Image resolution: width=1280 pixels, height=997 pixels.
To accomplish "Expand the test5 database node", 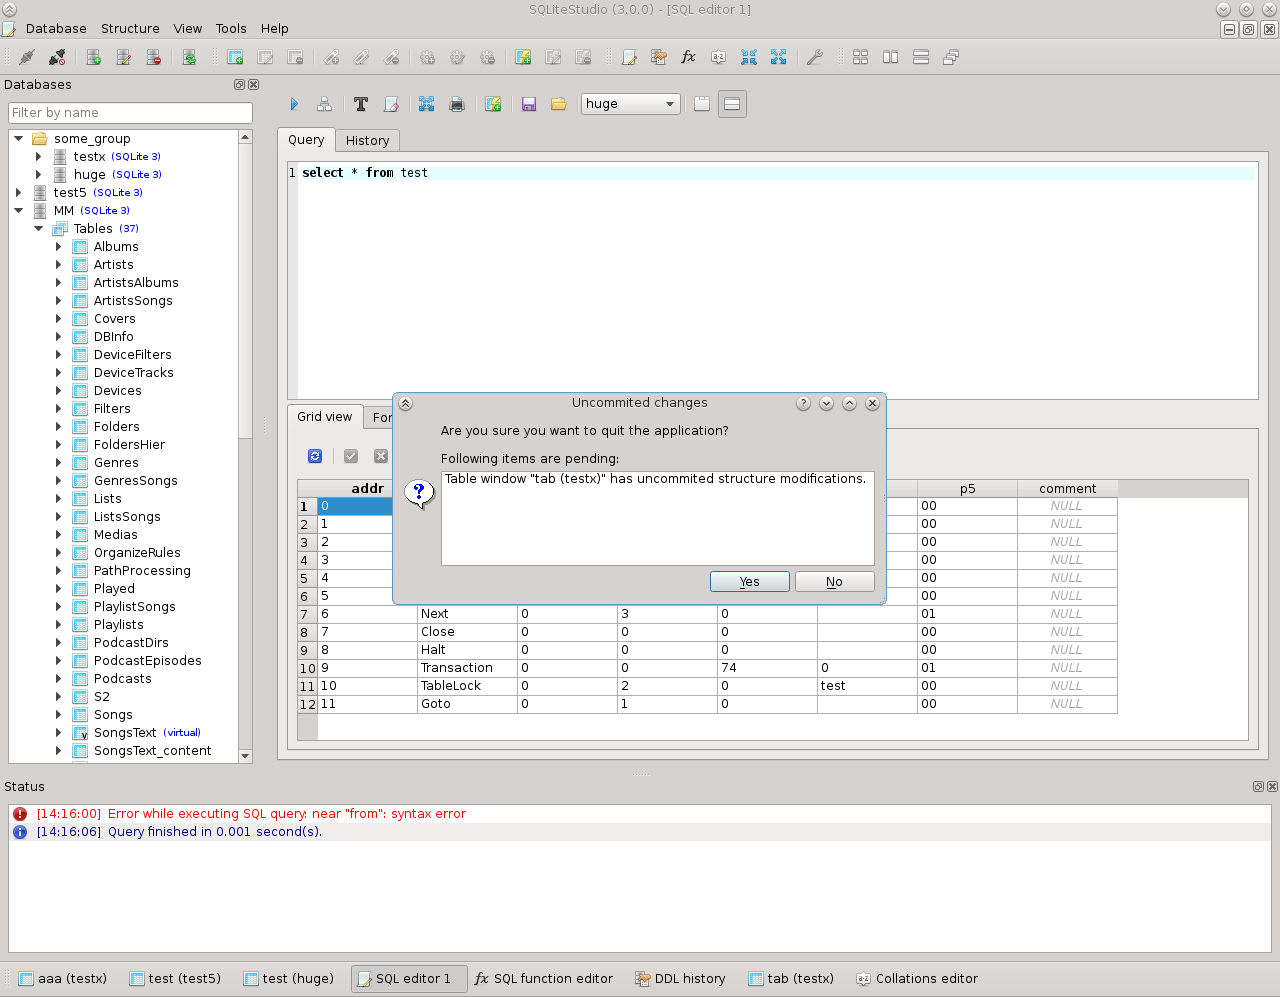I will (19, 193).
